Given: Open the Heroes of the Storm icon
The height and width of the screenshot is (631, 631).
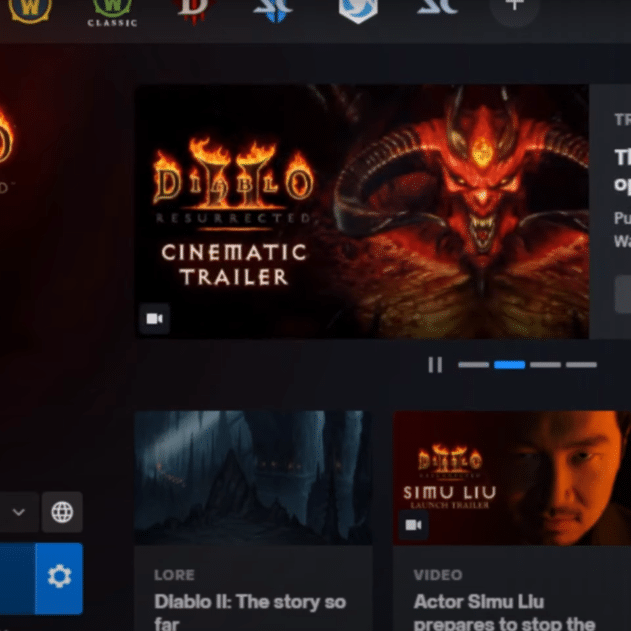Looking at the screenshot, I should click(x=358, y=10).
